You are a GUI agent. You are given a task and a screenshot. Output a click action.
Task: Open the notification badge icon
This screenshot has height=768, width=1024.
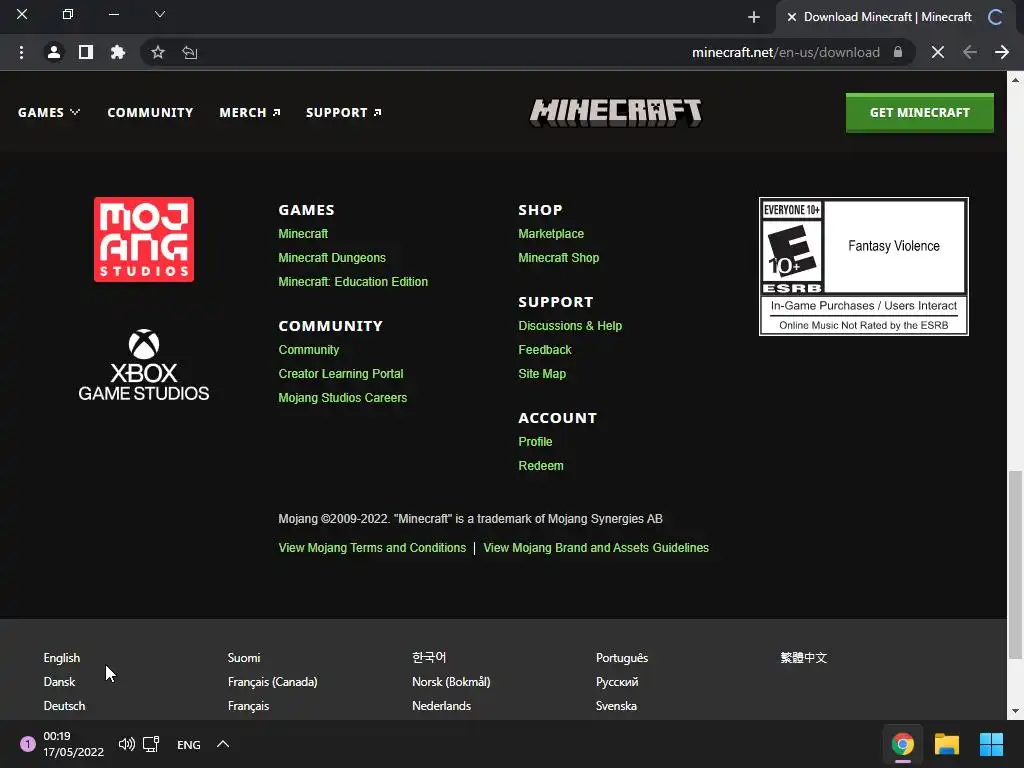click(x=27, y=744)
